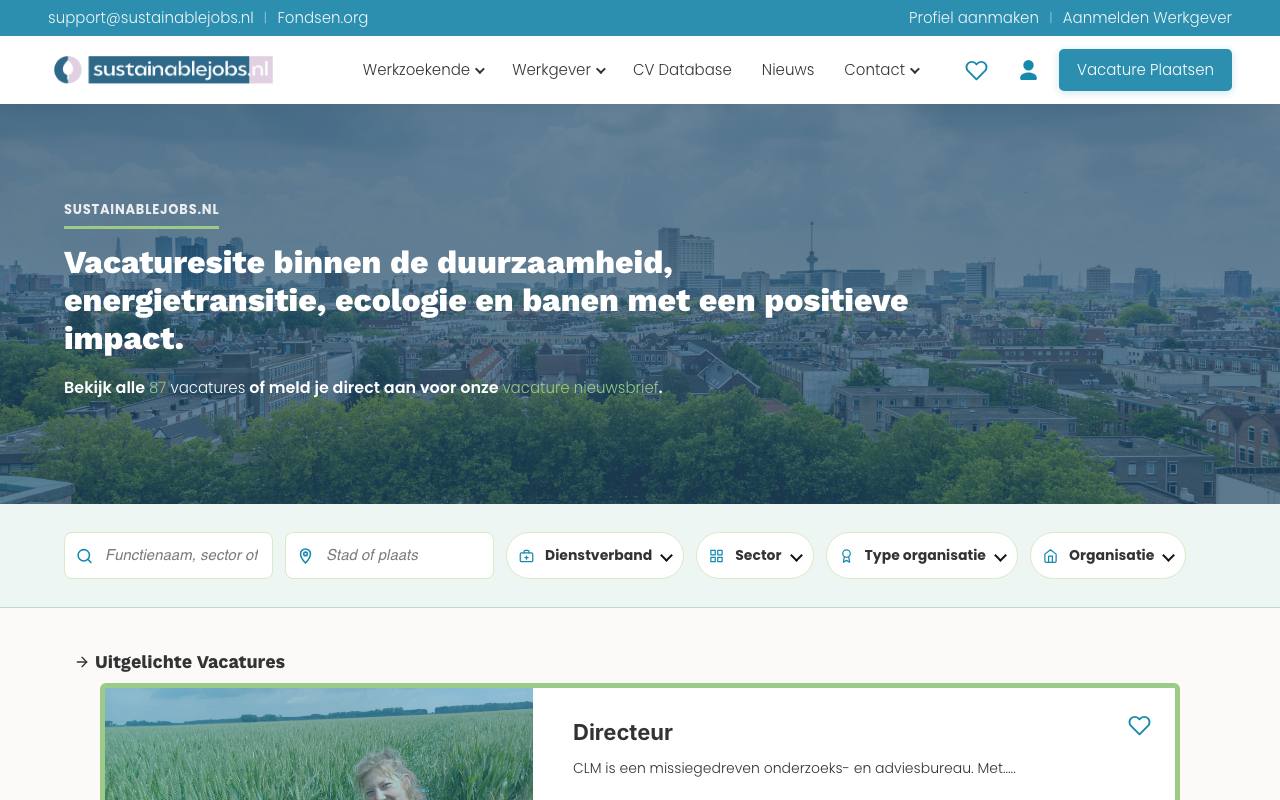Click the Uitgelichte Vacatures heading
1280x800 pixels.
[190, 662]
